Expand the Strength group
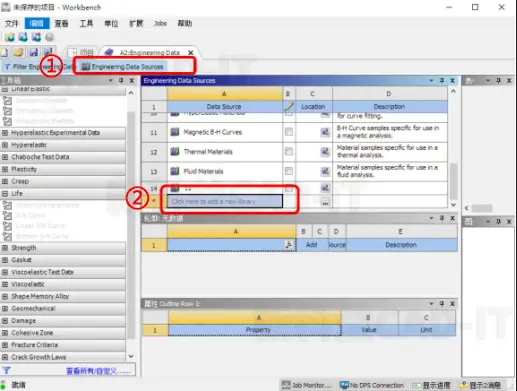Image resolution: width=517 pixels, height=391 pixels. (5, 248)
